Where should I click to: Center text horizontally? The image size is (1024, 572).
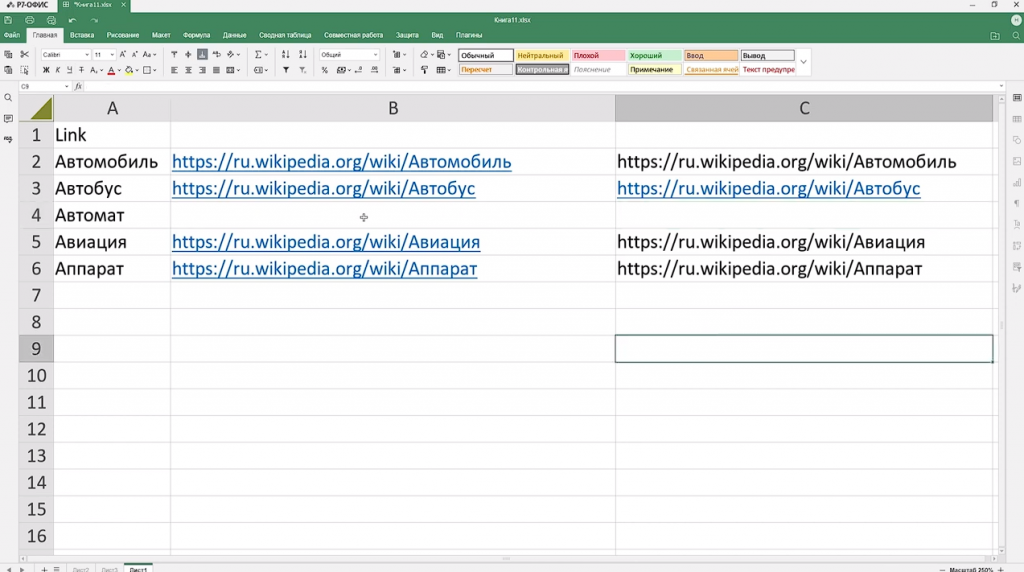tap(188, 70)
